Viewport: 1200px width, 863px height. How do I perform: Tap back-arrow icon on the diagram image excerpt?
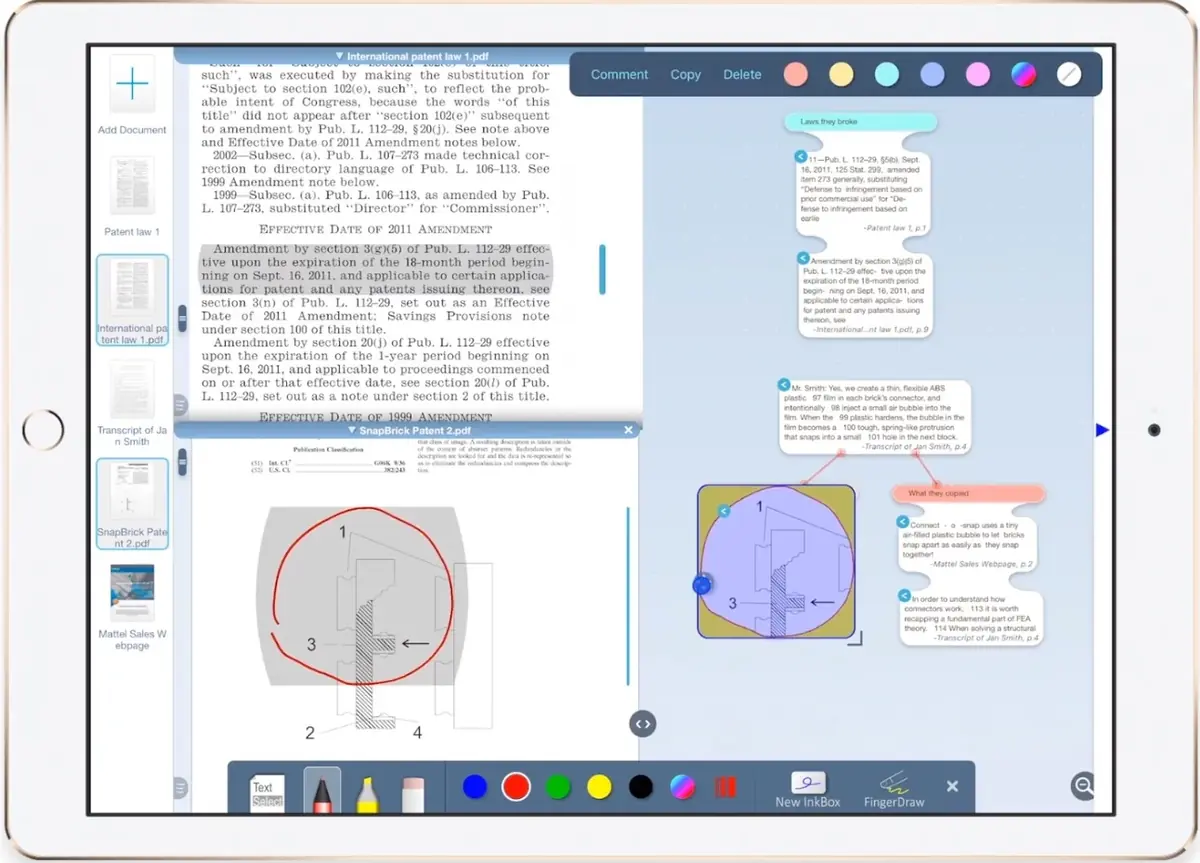coord(725,510)
